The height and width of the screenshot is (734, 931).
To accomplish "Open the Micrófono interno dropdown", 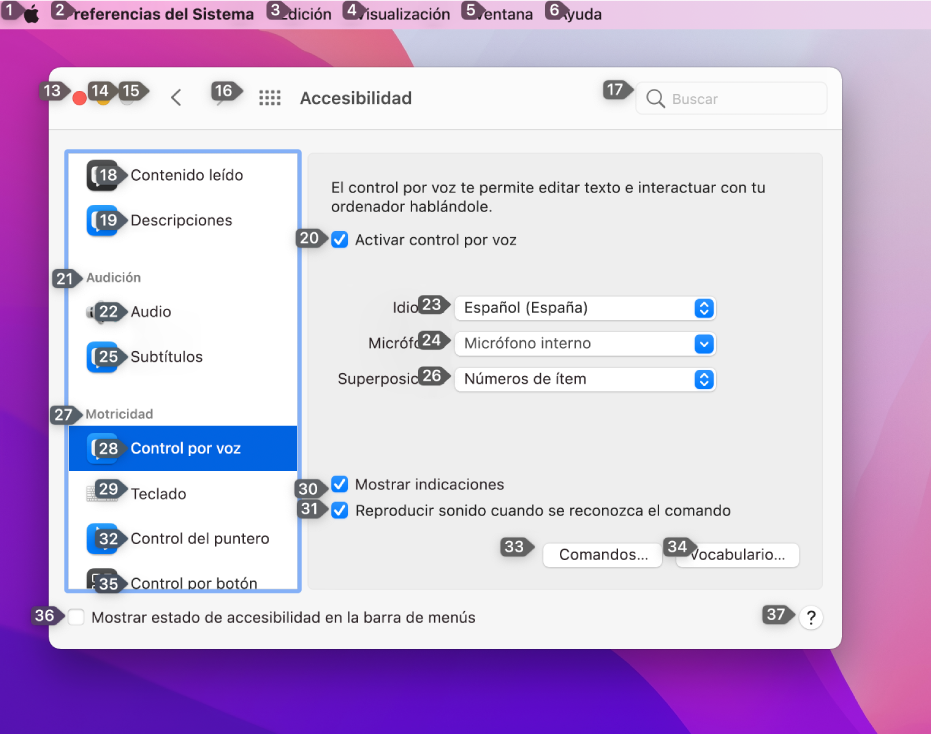I will click(585, 344).
